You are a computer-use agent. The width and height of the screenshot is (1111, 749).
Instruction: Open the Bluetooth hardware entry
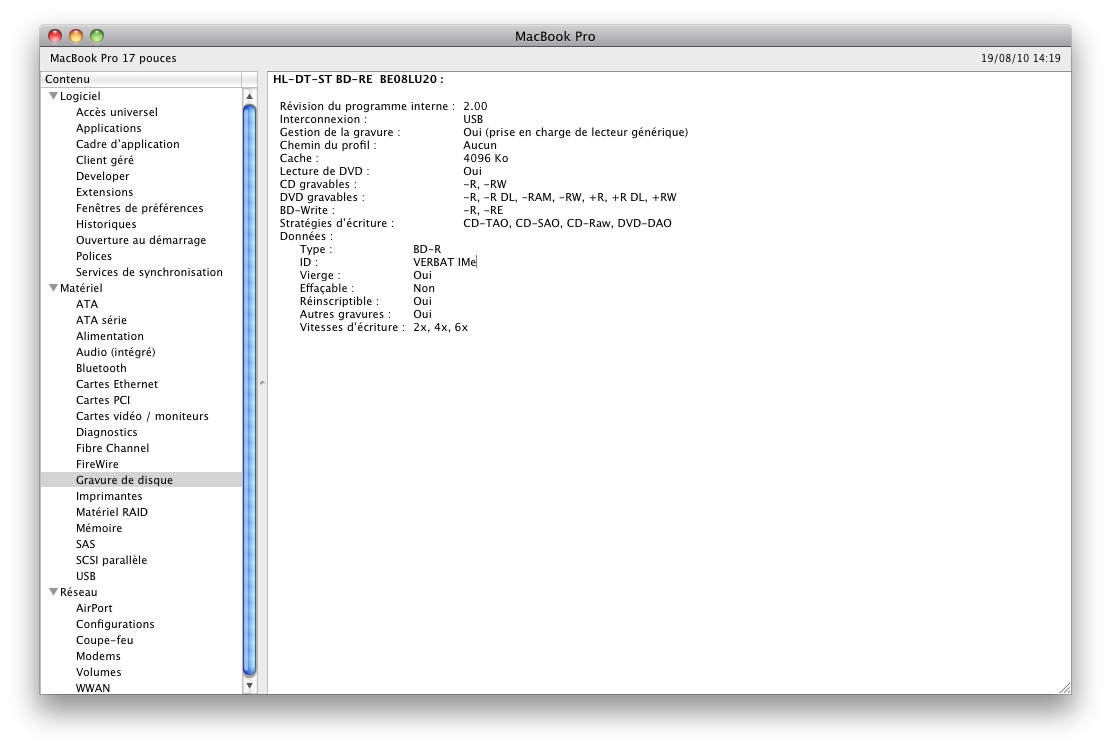pos(101,368)
